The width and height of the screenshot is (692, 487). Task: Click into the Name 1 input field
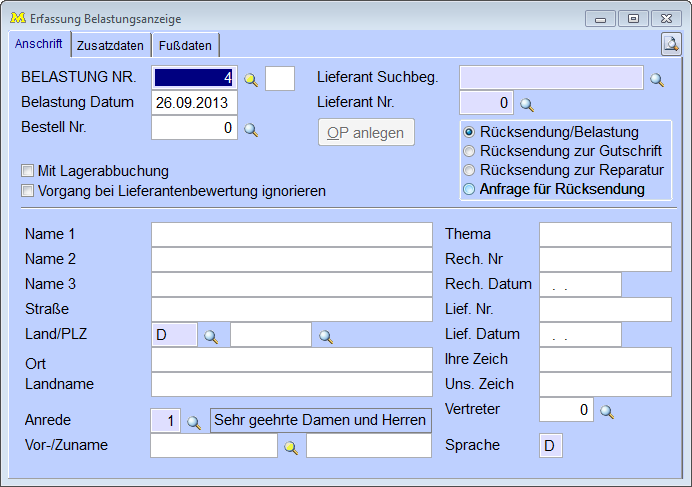coord(291,234)
